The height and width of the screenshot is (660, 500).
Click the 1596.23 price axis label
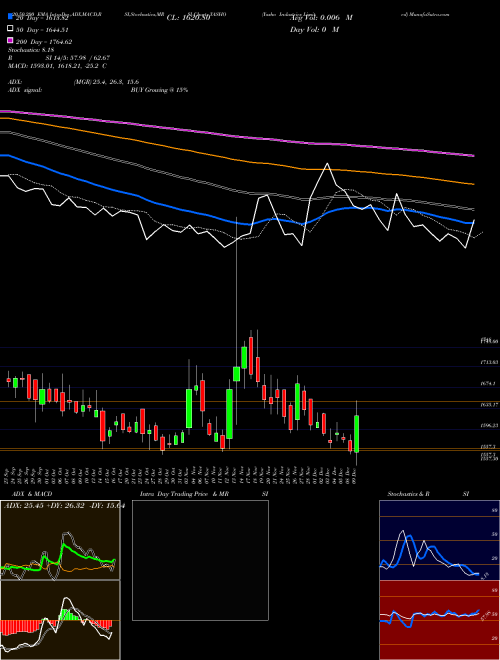[489, 426]
